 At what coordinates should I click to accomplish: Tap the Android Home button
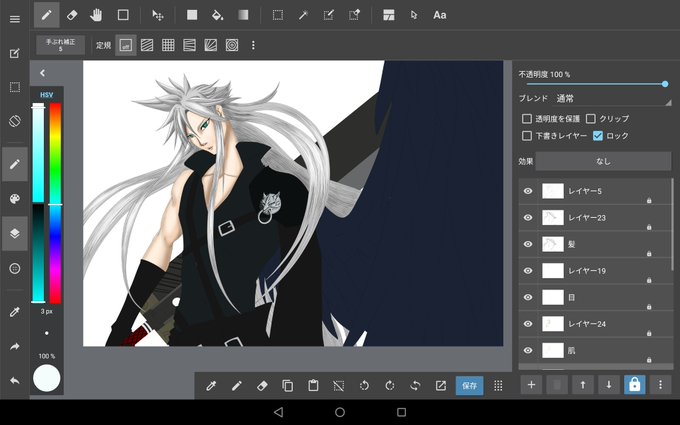340,412
